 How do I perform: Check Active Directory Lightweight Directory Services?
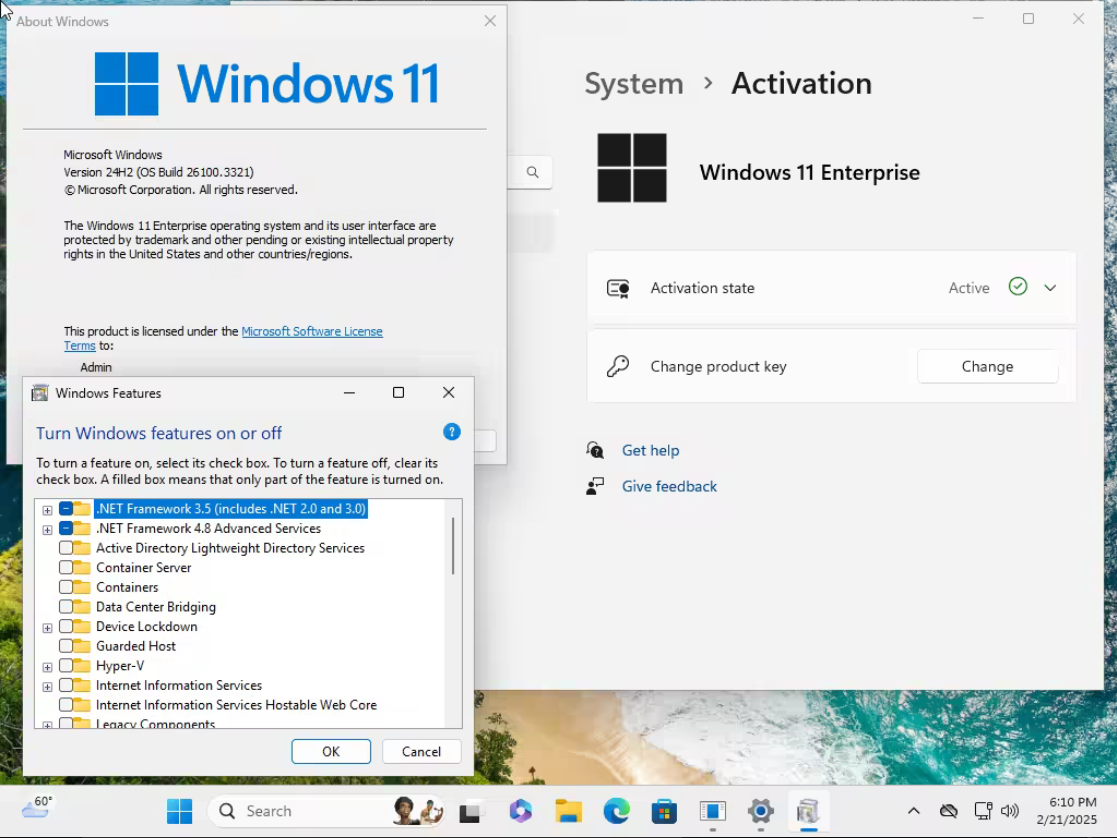coord(66,548)
